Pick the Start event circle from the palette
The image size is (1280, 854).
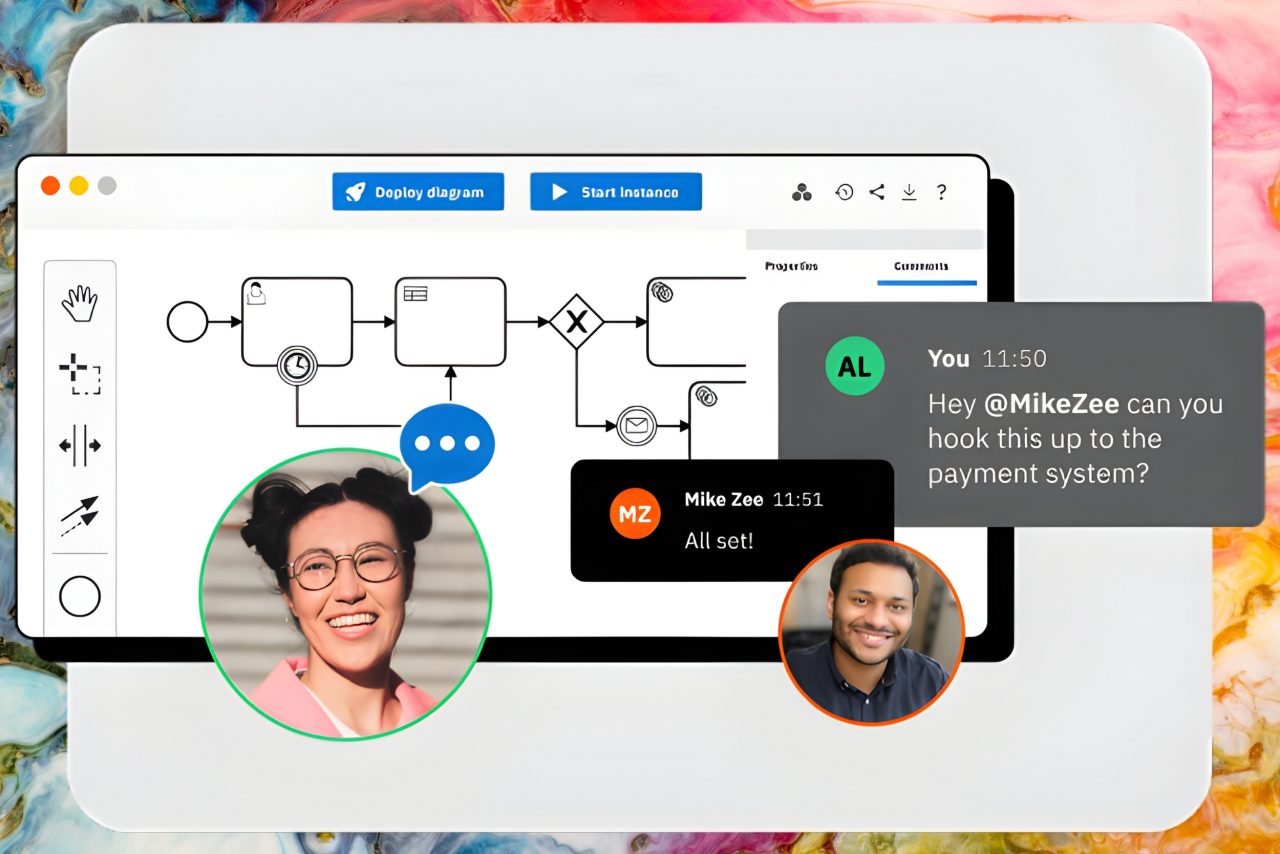79,597
